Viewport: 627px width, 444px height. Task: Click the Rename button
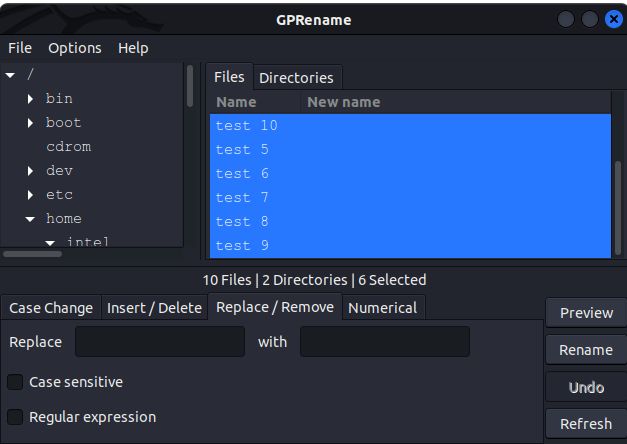586,350
